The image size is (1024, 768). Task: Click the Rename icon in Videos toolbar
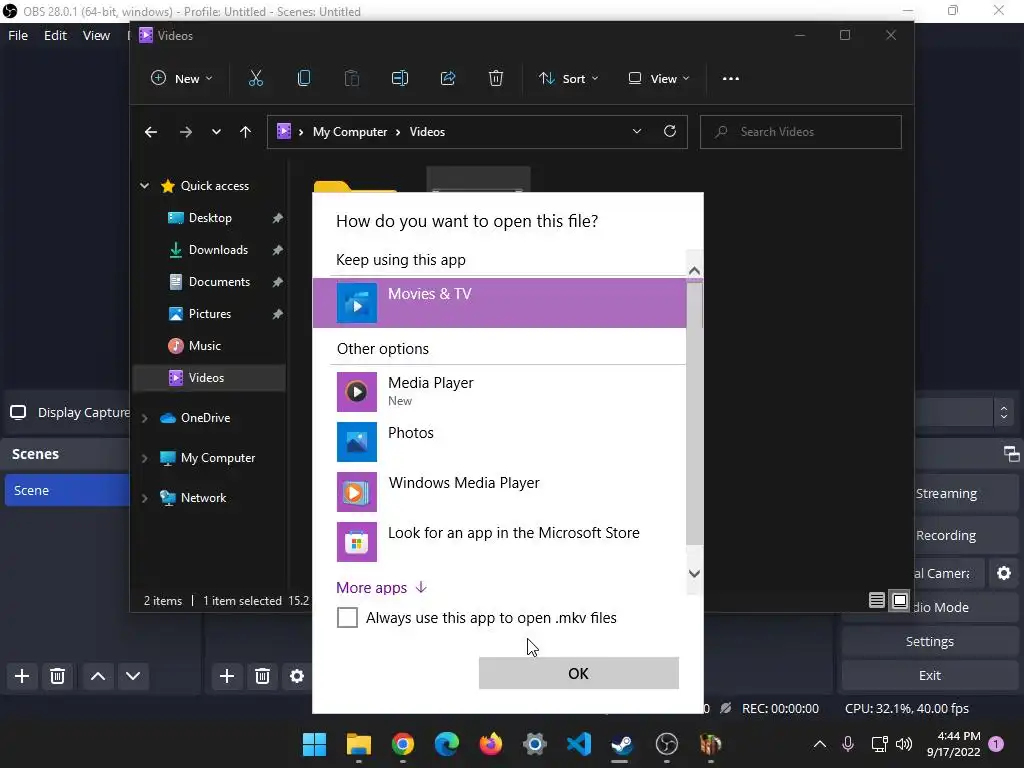coord(400,78)
